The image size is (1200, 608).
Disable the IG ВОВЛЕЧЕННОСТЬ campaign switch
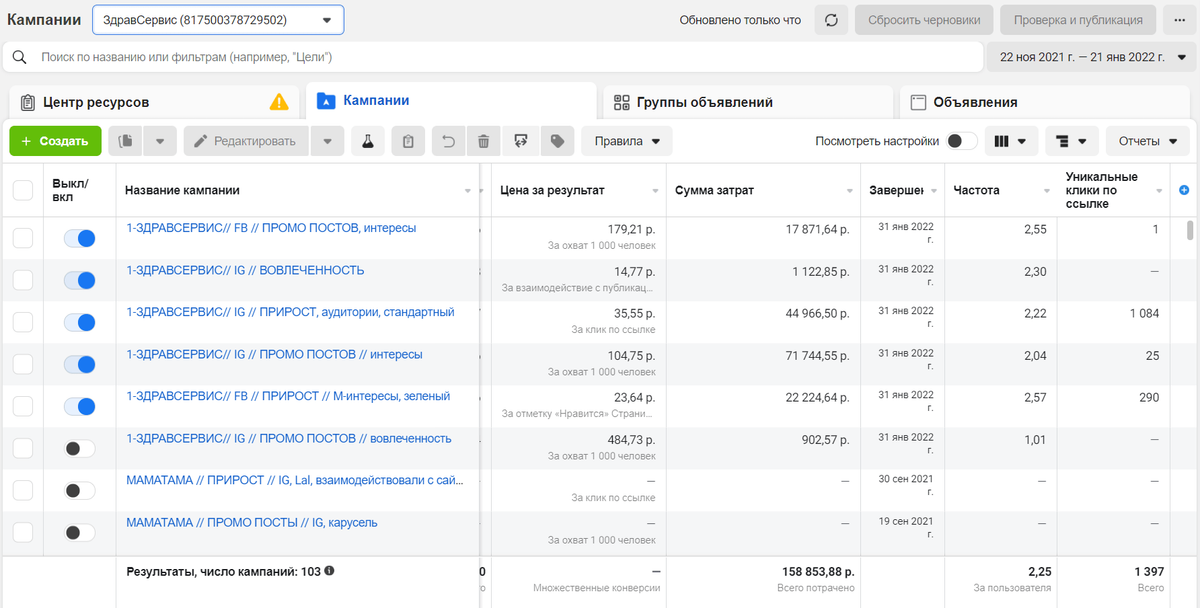click(79, 280)
